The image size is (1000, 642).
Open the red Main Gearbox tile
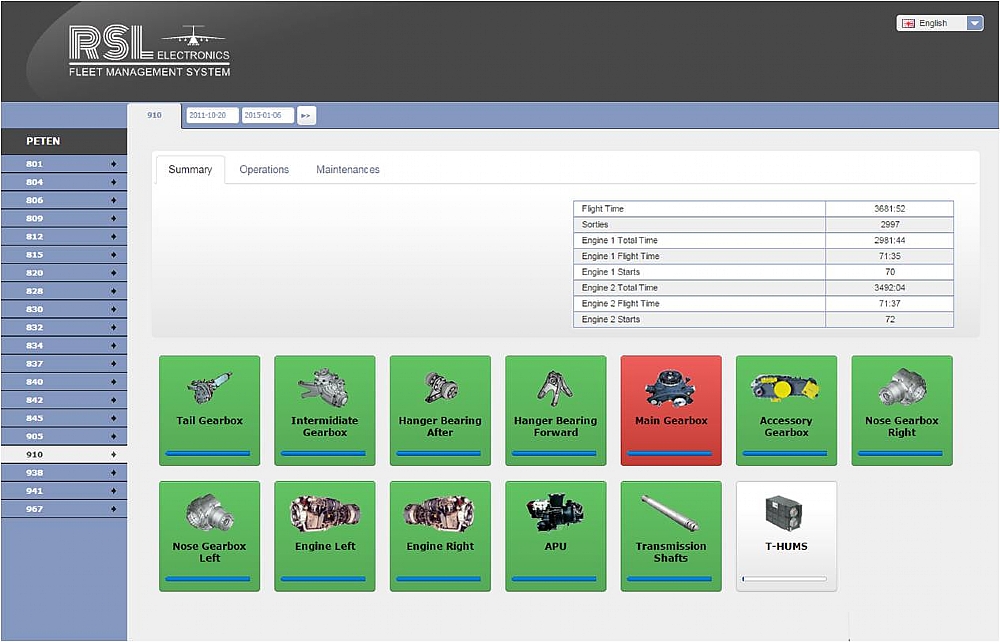click(x=672, y=411)
